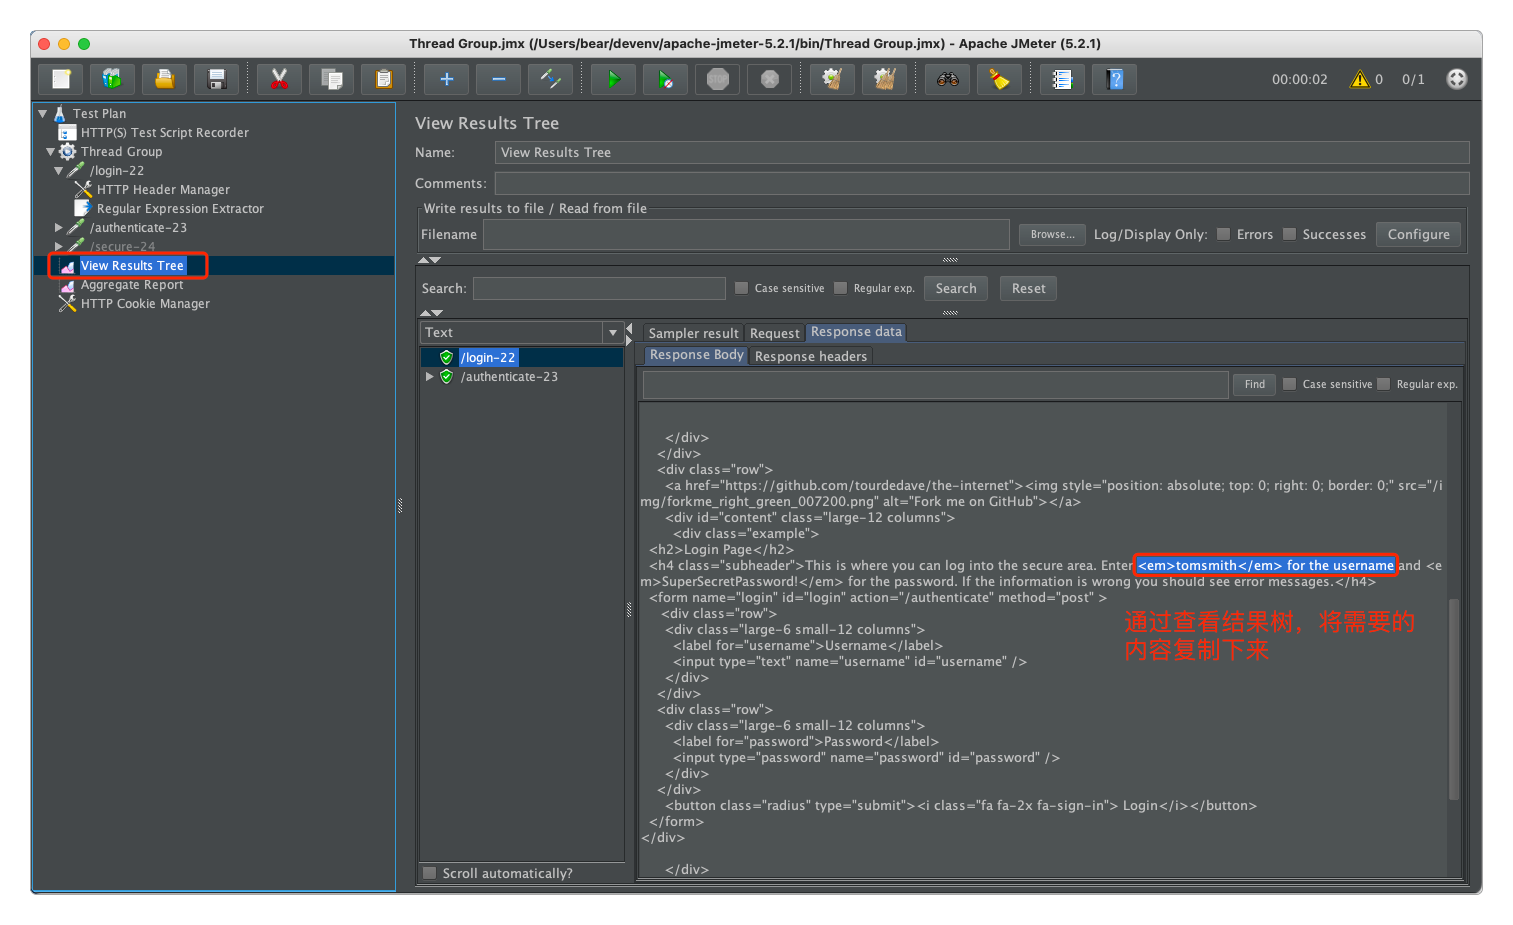The image size is (1513, 925).
Task: Open the Templates icon
Action: point(112,79)
